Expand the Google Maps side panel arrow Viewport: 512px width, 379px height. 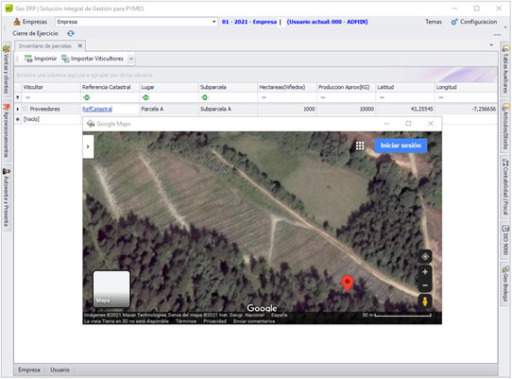click(x=88, y=146)
